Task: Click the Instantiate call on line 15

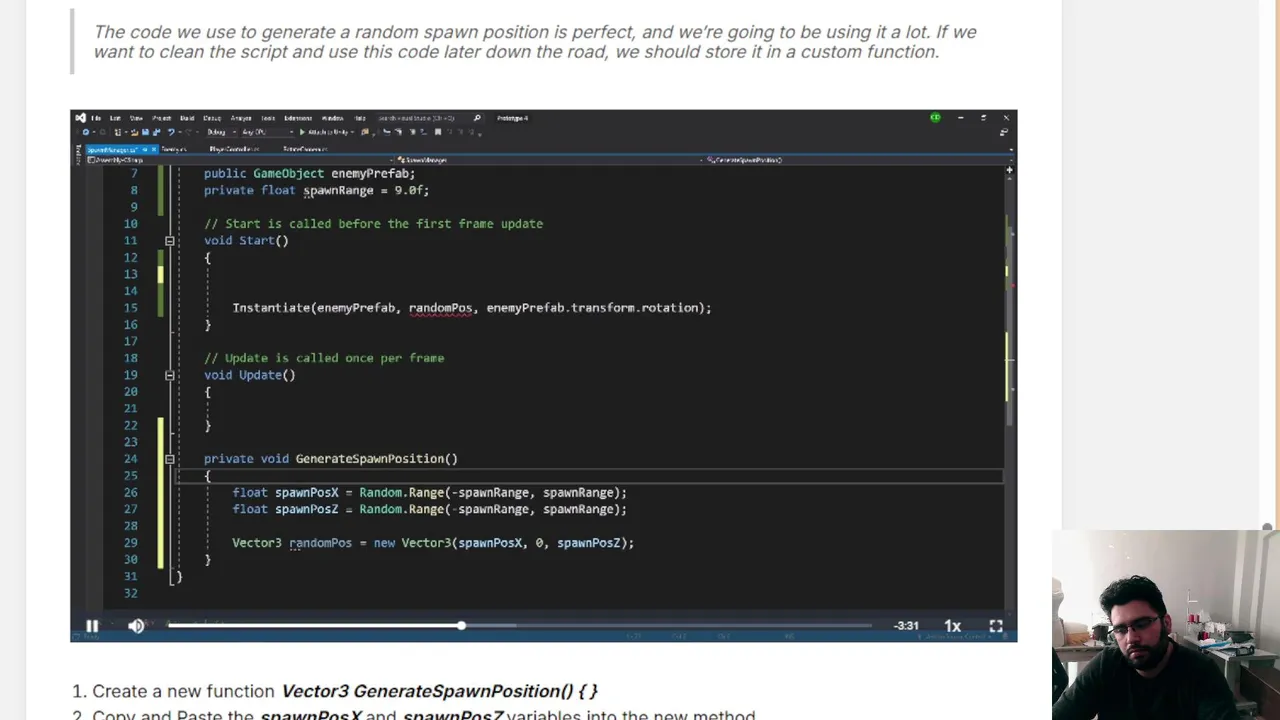Action: click(x=271, y=308)
